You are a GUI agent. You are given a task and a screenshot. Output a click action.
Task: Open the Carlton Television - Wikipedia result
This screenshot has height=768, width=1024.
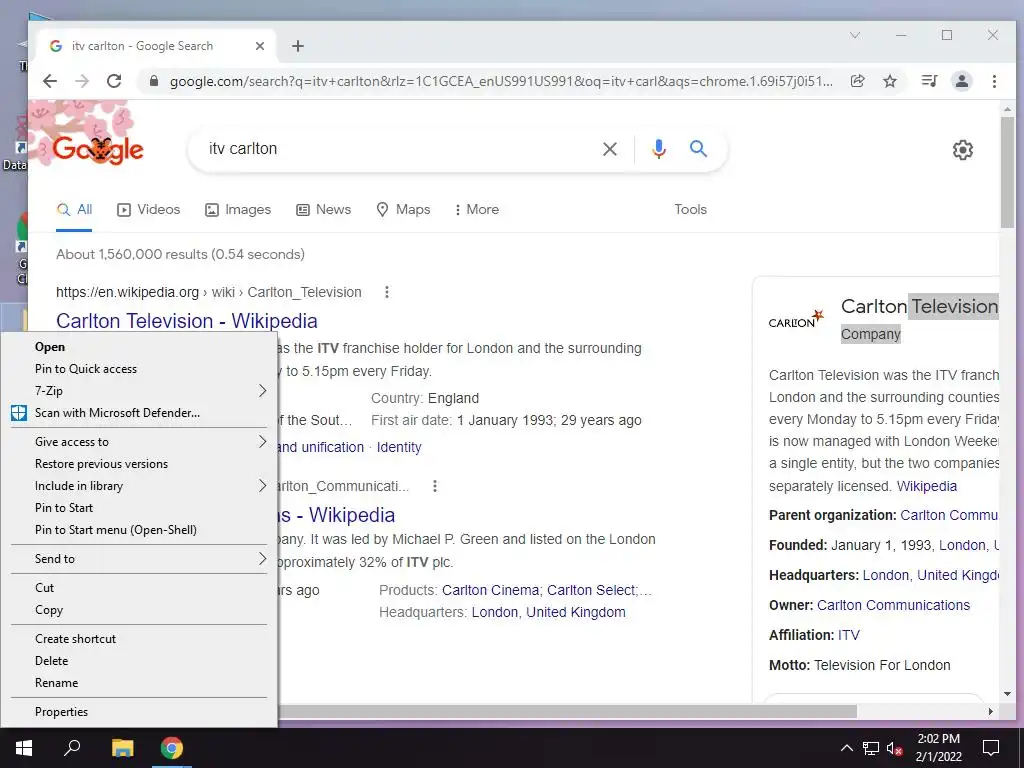tap(187, 321)
